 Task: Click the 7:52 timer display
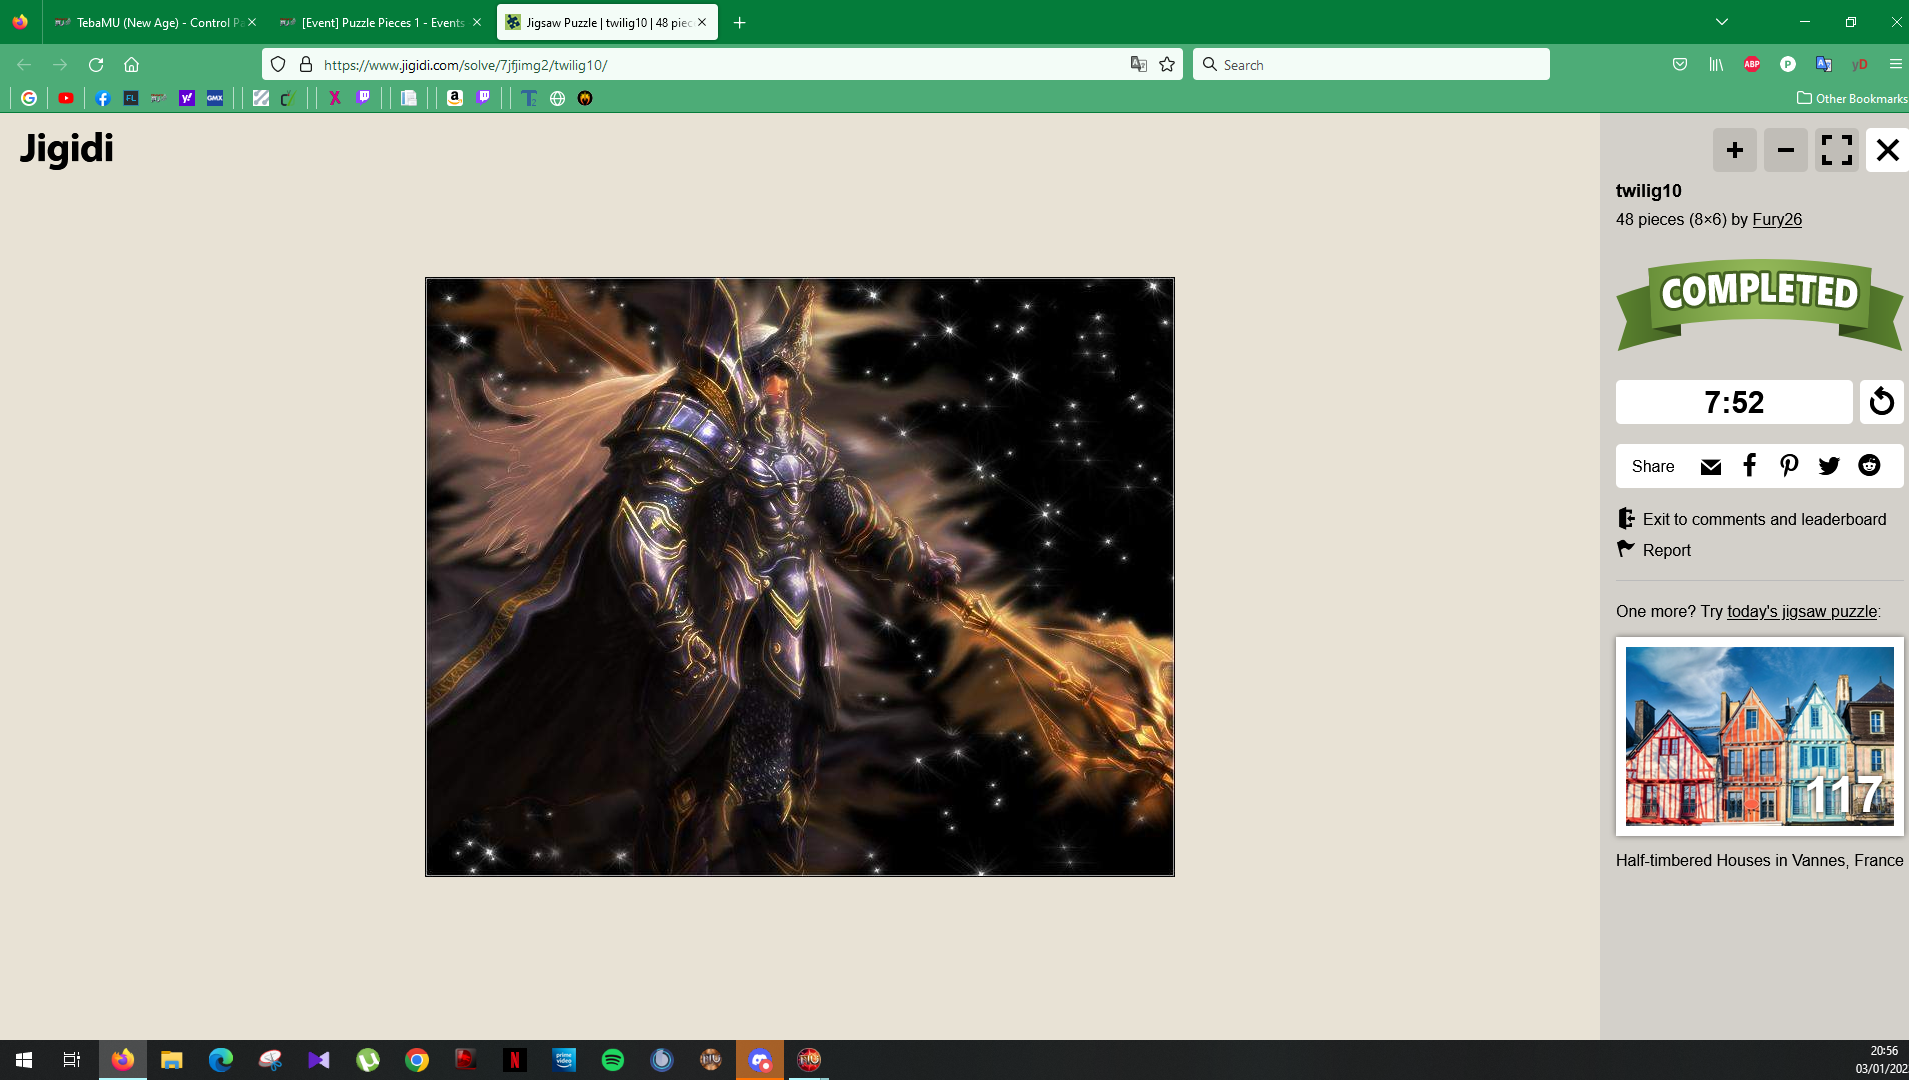click(x=1734, y=402)
